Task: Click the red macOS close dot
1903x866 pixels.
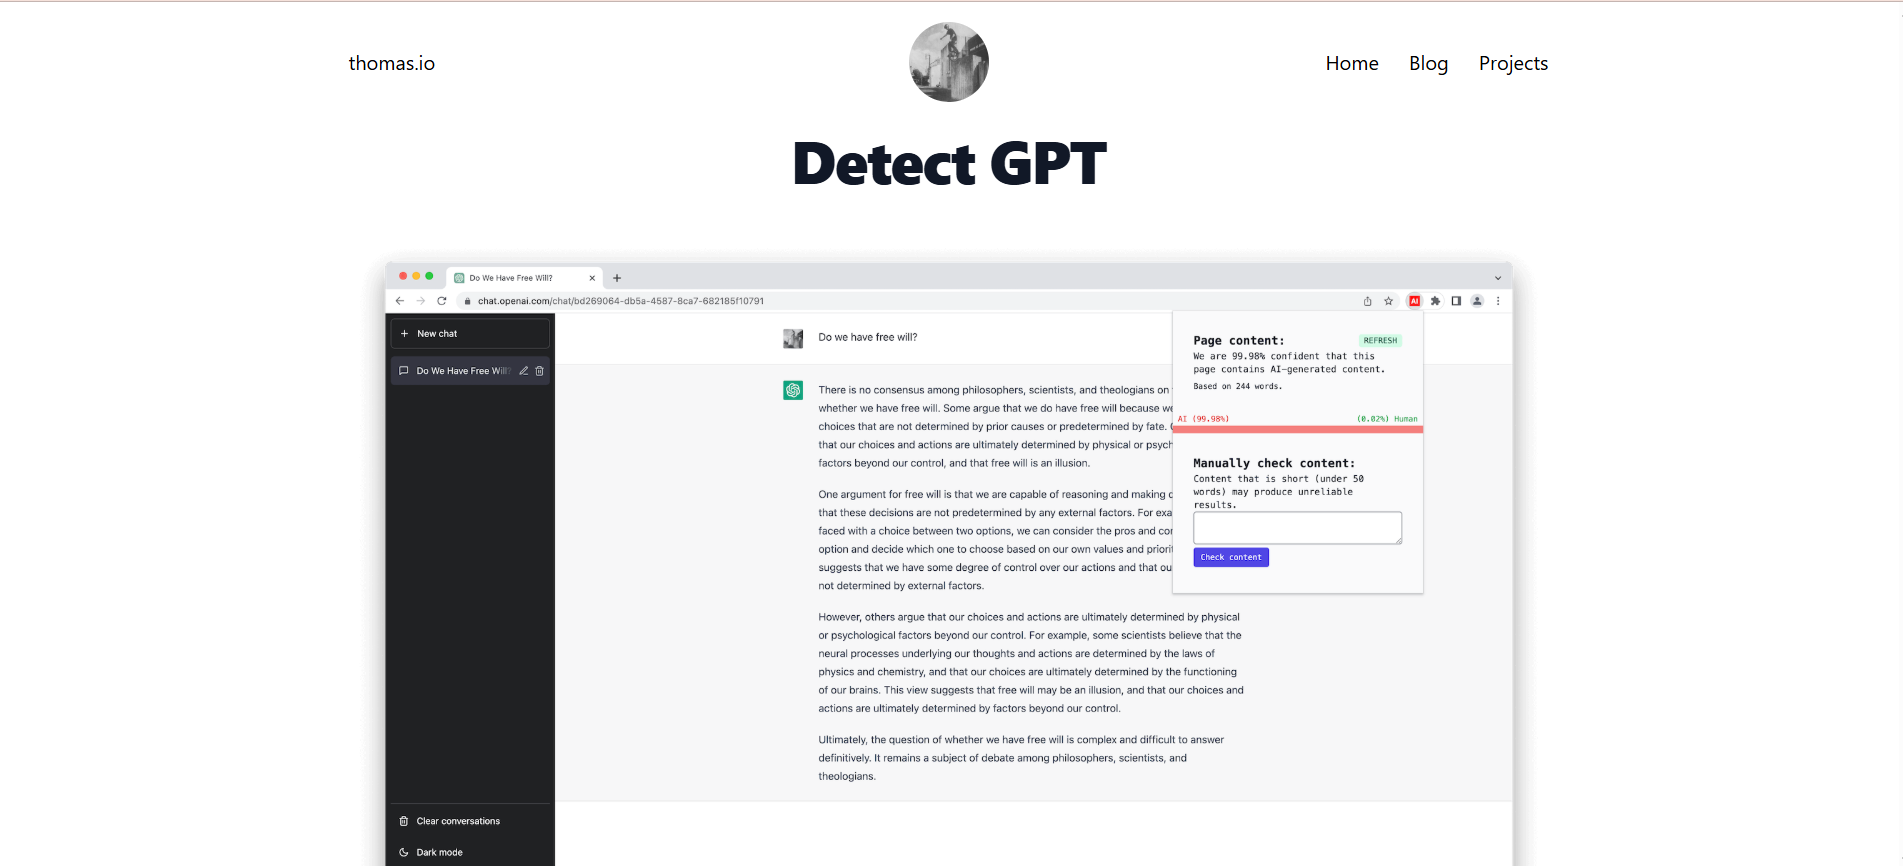Action: (403, 276)
